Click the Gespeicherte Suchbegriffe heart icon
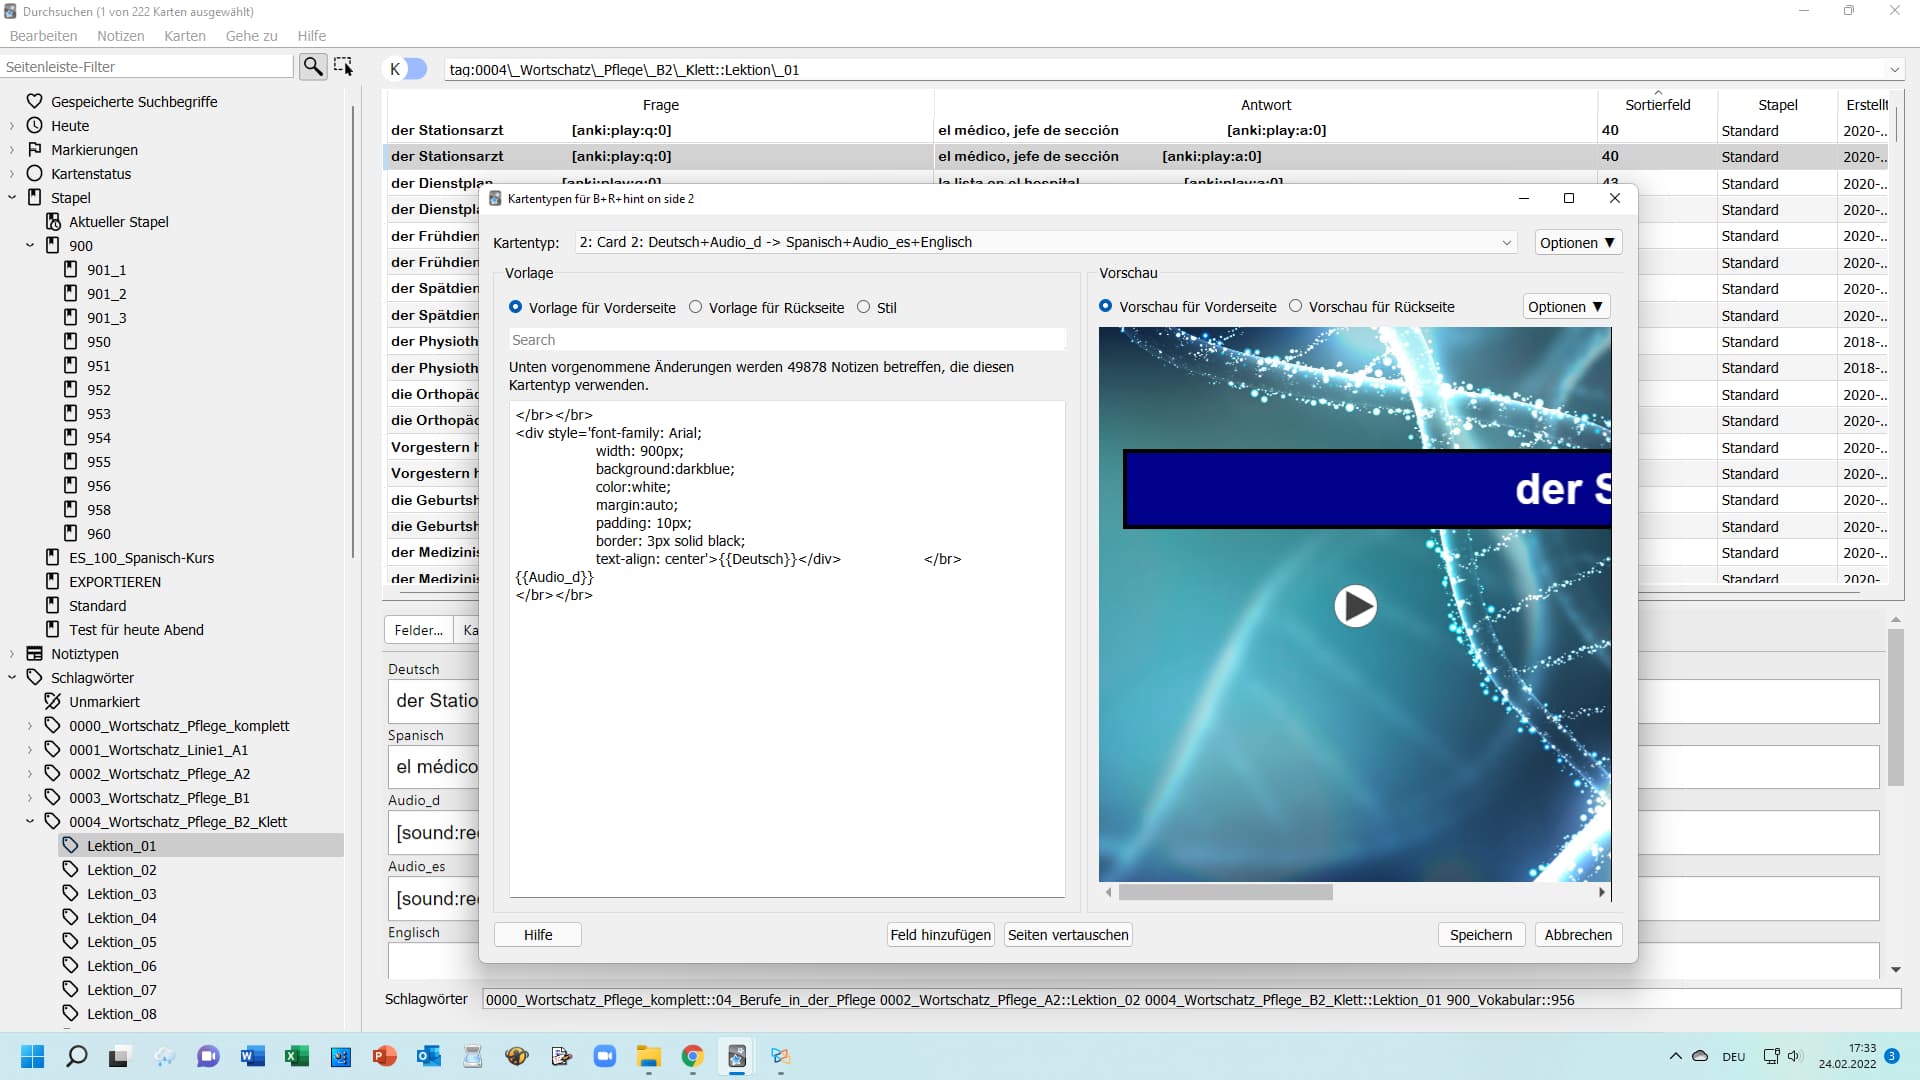This screenshot has width=1920, height=1080. [x=34, y=102]
